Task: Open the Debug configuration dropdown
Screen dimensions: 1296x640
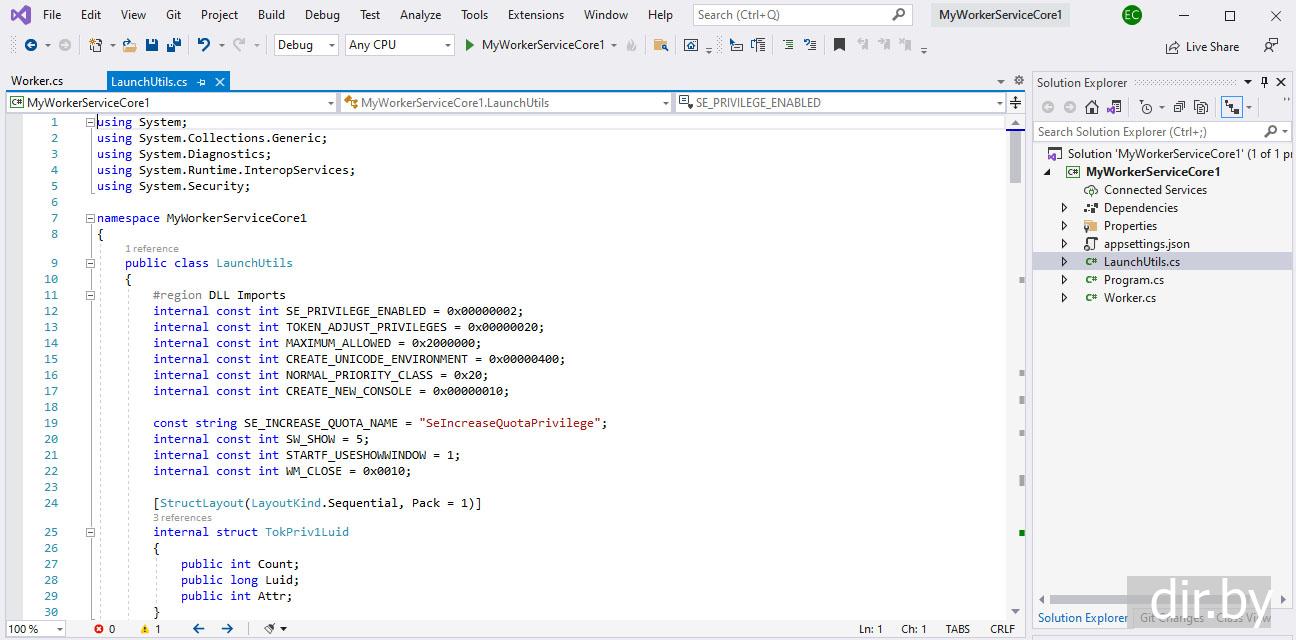Action: 306,45
